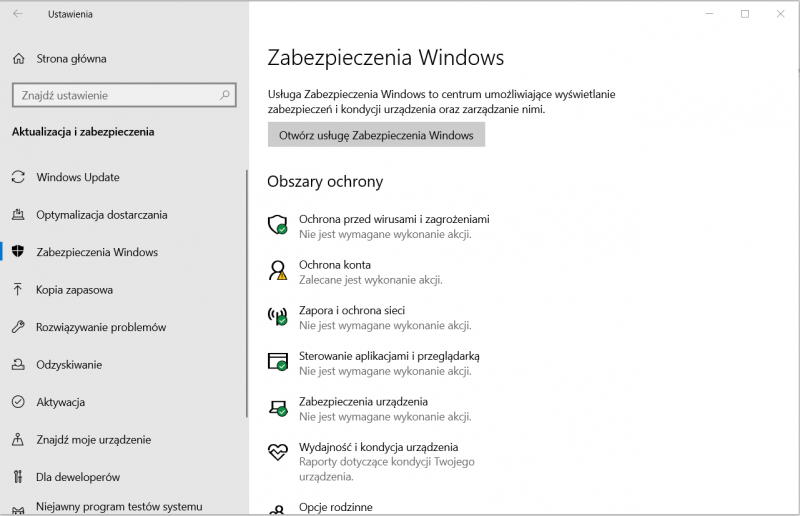Click the firewall network antenna icon
The image size is (800, 516).
click(x=278, y=316)
